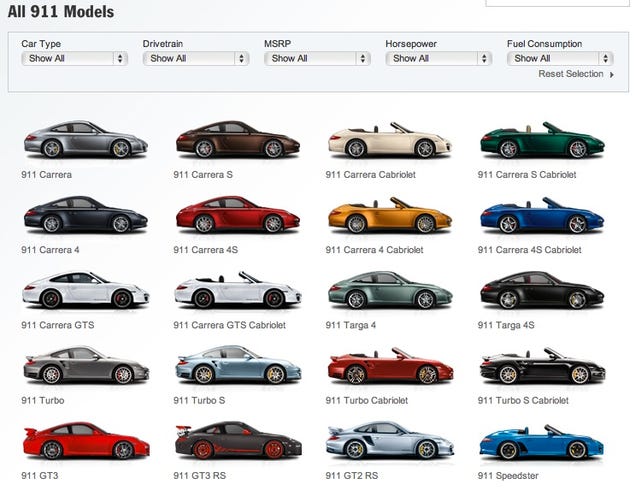Open the white 911 Carrera GTS image
This screenshot has width=636, height=496.
click(x=86, y=290)
